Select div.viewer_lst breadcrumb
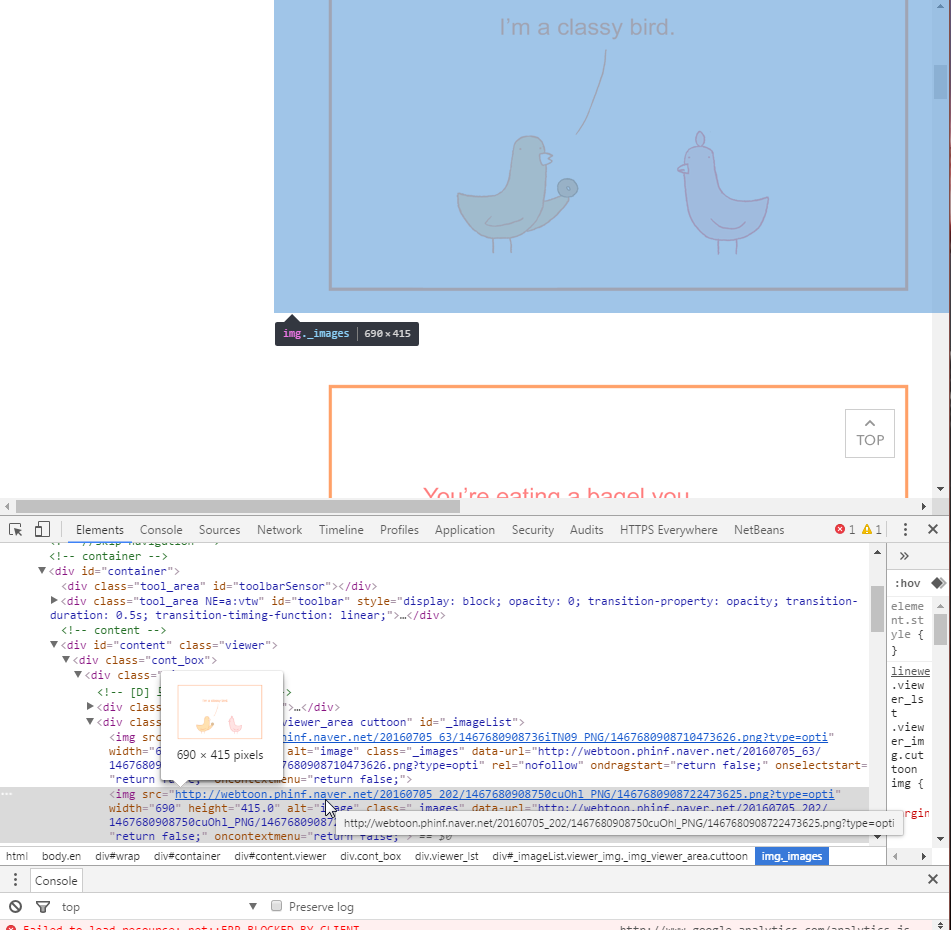 point(446,856)
